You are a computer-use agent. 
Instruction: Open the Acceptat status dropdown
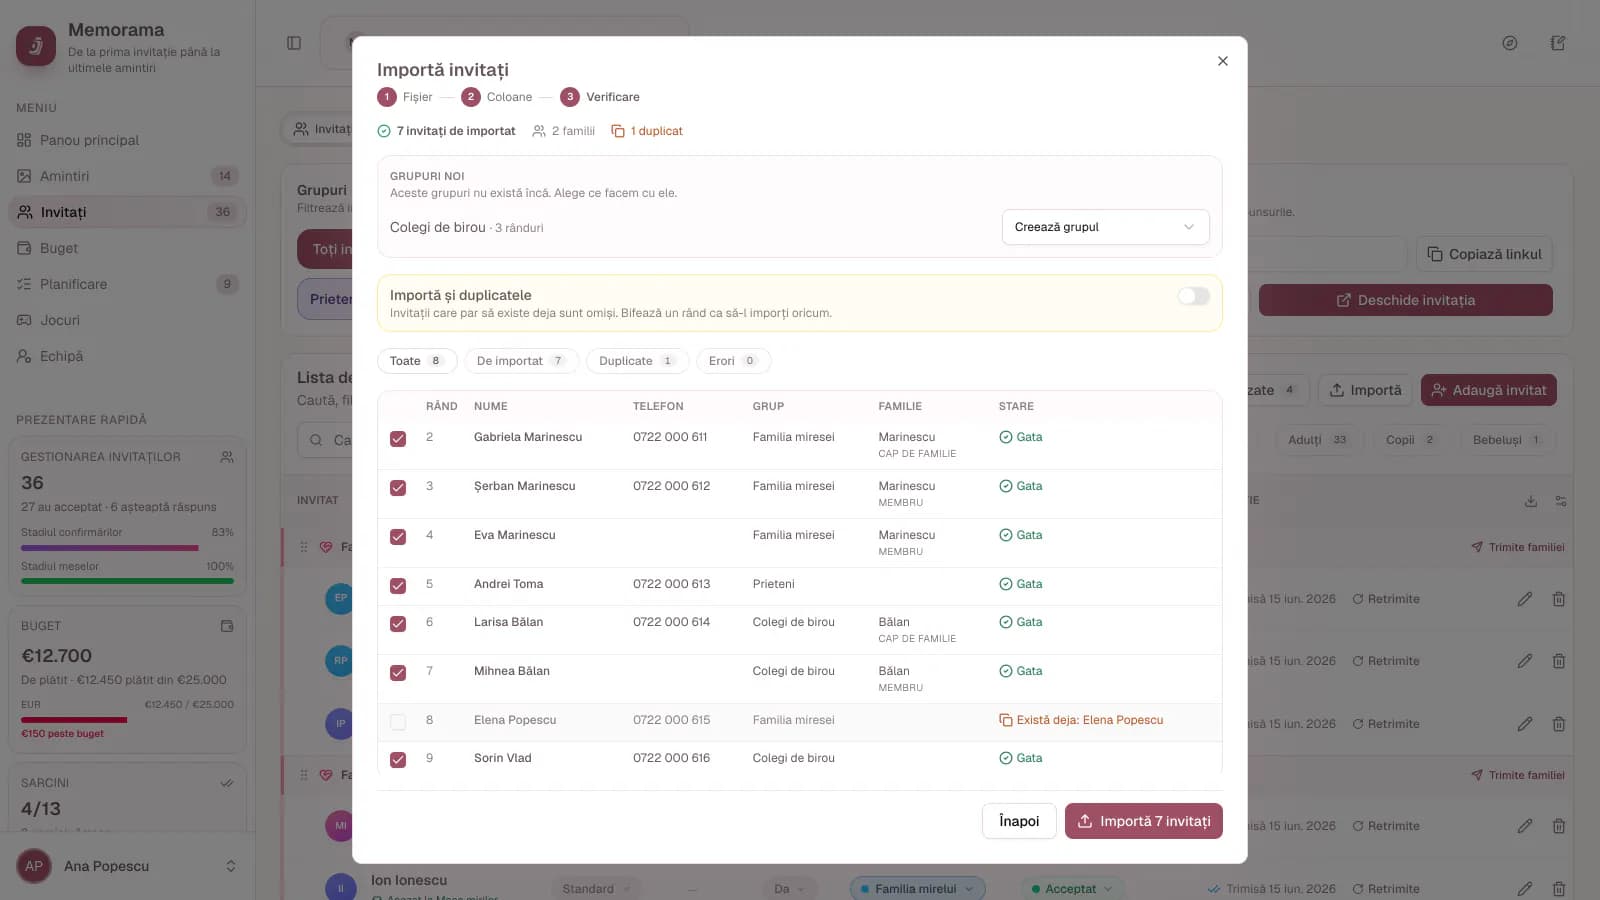(1071, 889)
